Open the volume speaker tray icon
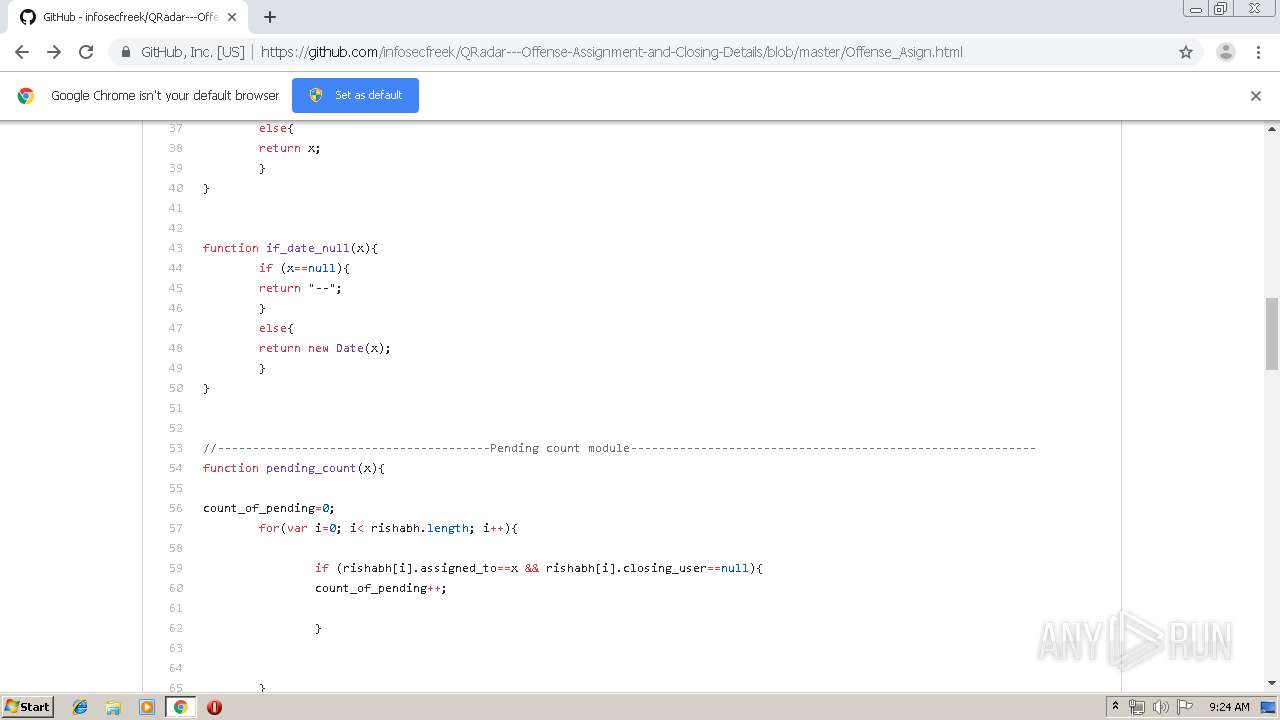The image size is (1280, 720). [1160, 707]
